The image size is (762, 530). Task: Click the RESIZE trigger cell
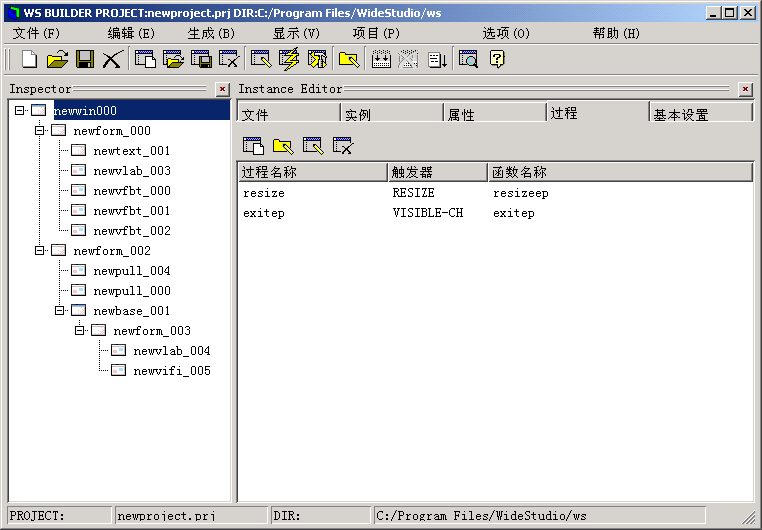pos(414,193)
